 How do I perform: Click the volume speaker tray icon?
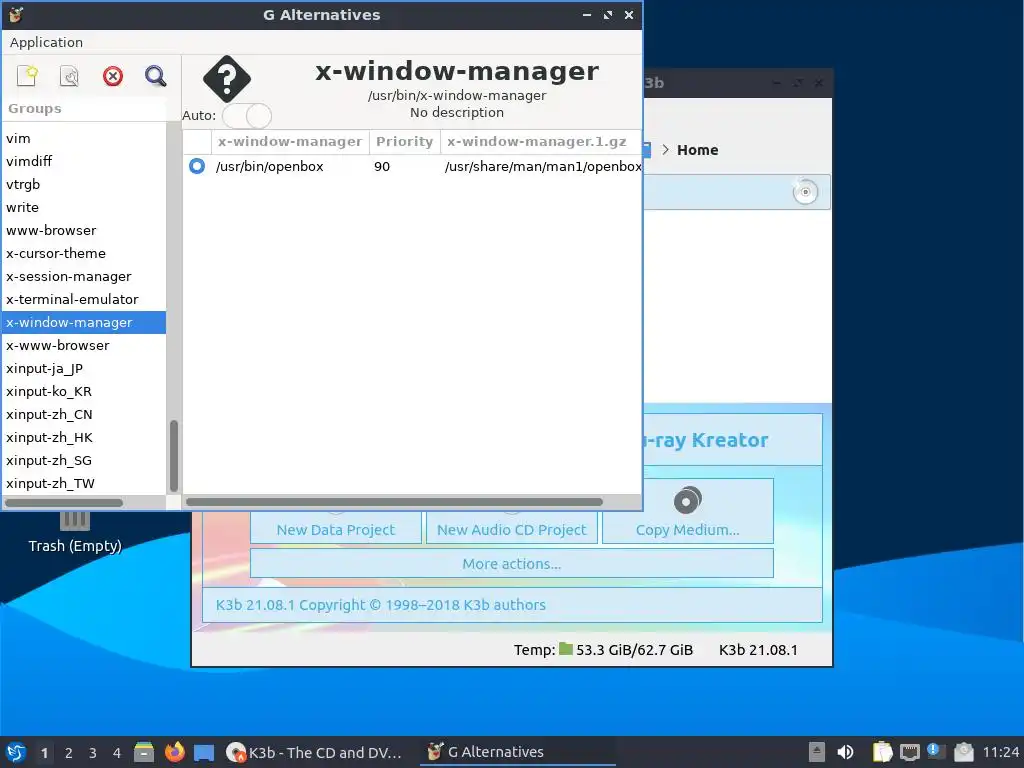845,752
